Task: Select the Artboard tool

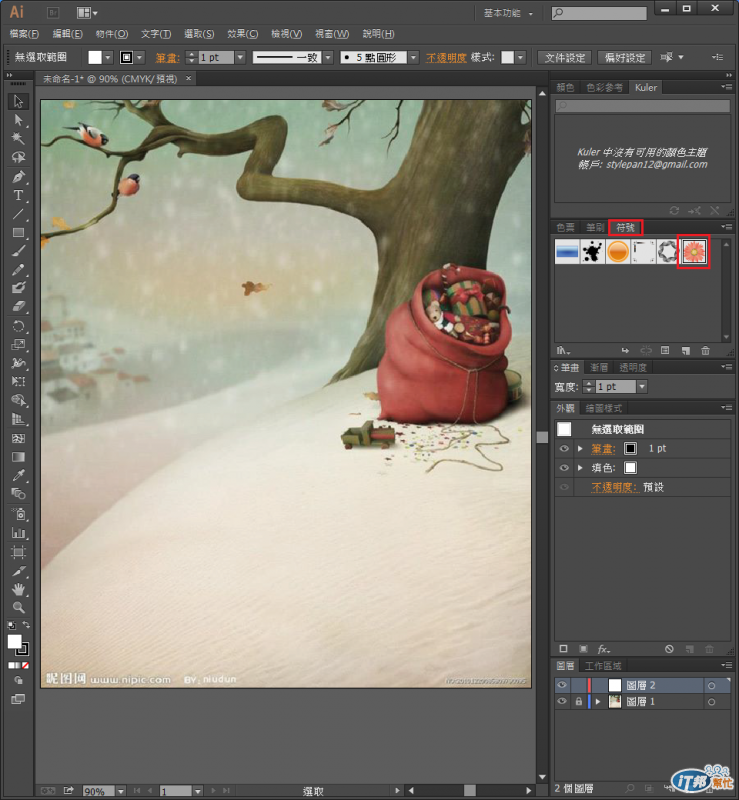Action: pyautogui.click(x=18, y=552)
